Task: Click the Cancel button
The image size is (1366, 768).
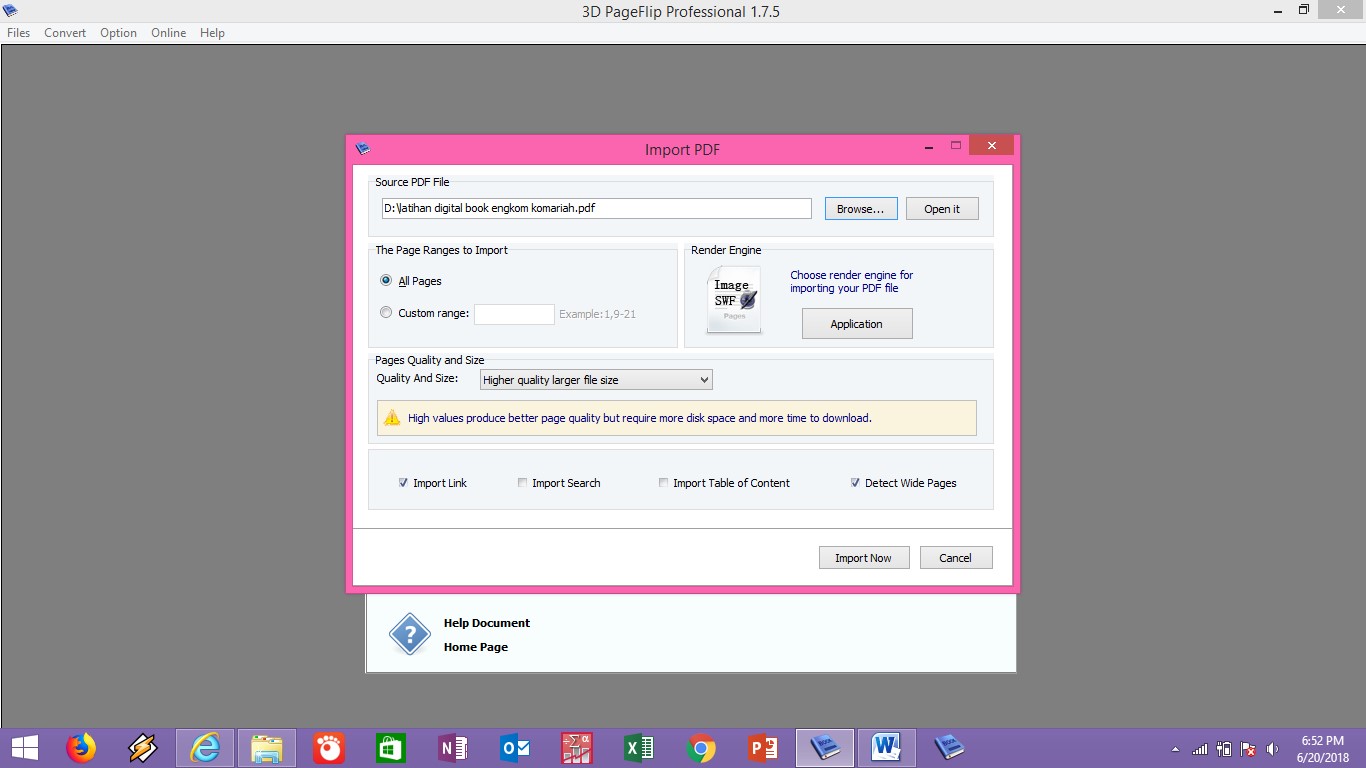Action: tap(955, 558)
